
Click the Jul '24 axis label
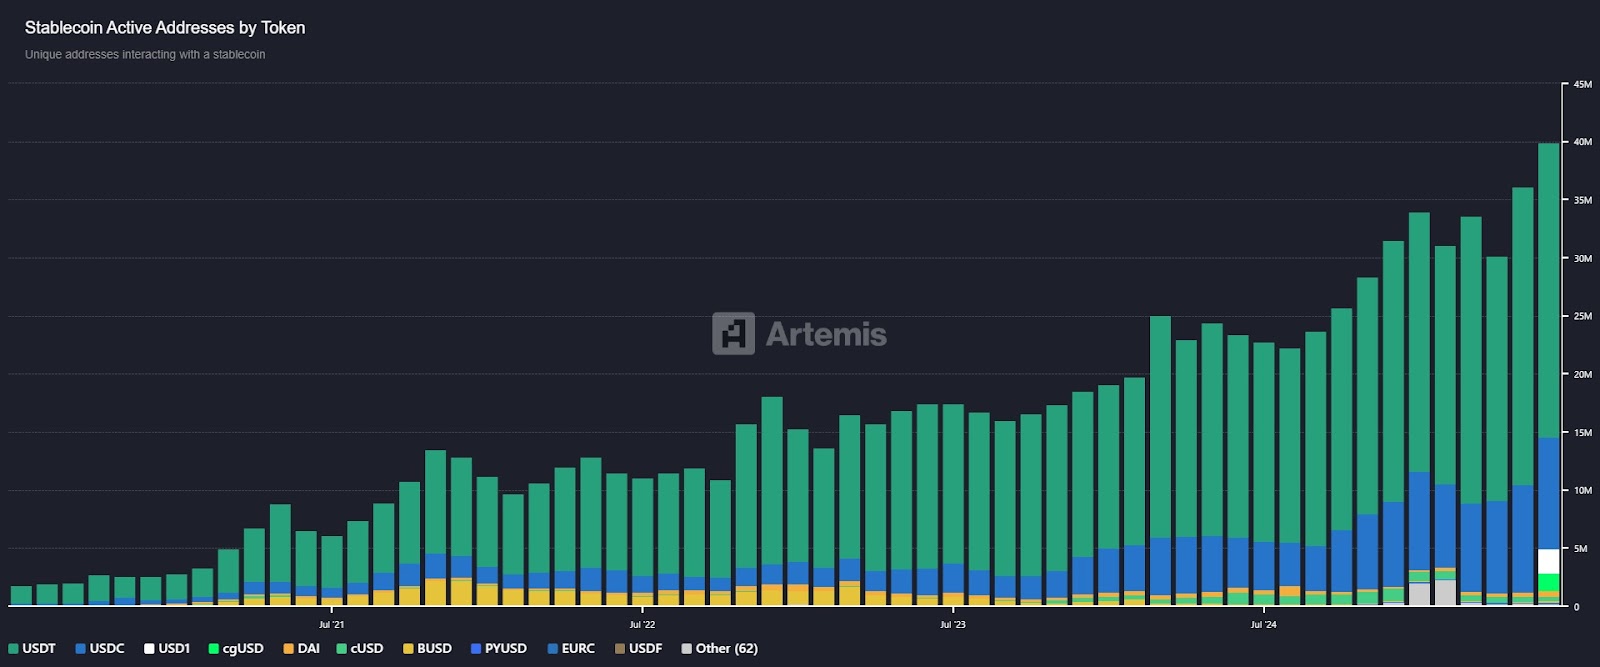(1263, 625)
